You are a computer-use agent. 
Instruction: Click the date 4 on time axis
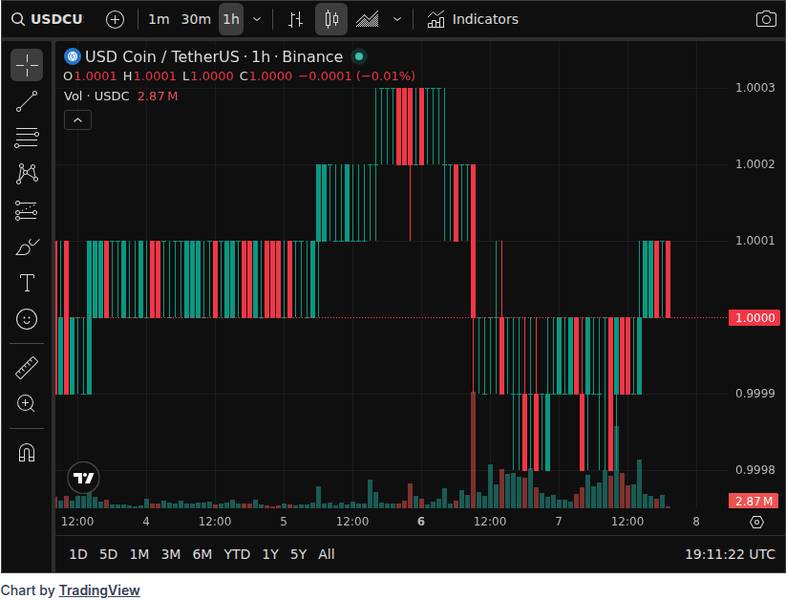pos(145,521)
